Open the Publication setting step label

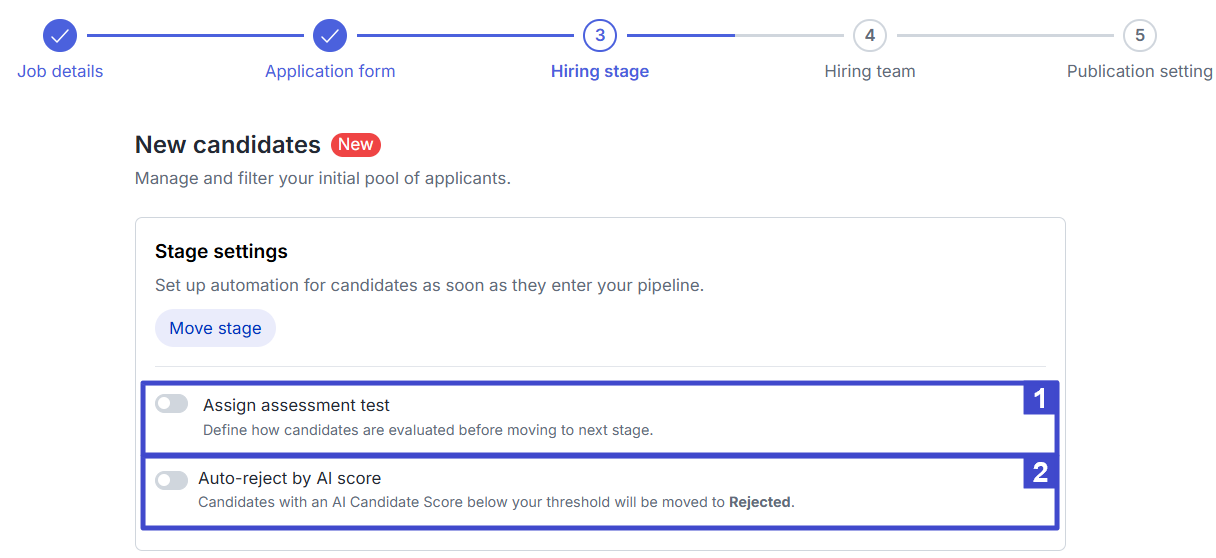pyautogui.click(x=1140, y=72)
